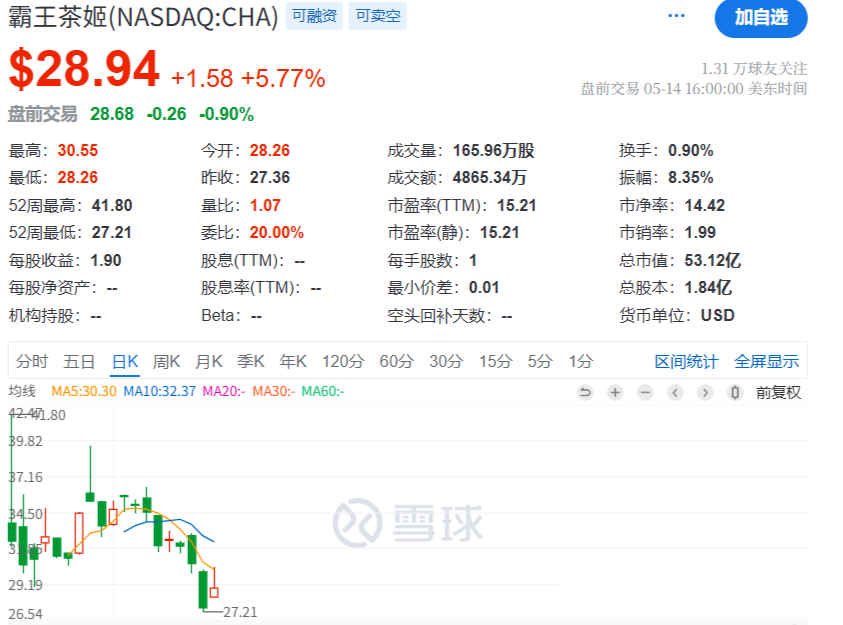Open the three-dot more options menu
This screenshot has width=843, height=625.
pos(676,16)
